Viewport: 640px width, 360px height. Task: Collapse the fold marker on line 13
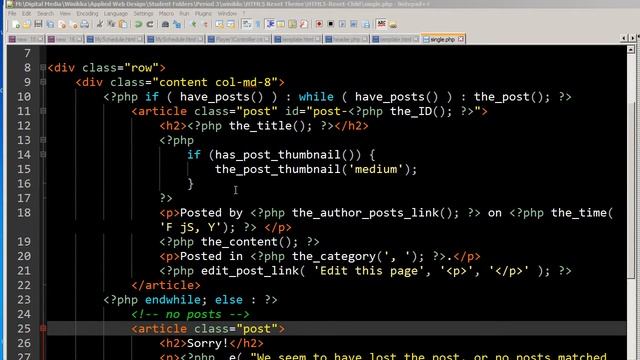tap(43, 140)
